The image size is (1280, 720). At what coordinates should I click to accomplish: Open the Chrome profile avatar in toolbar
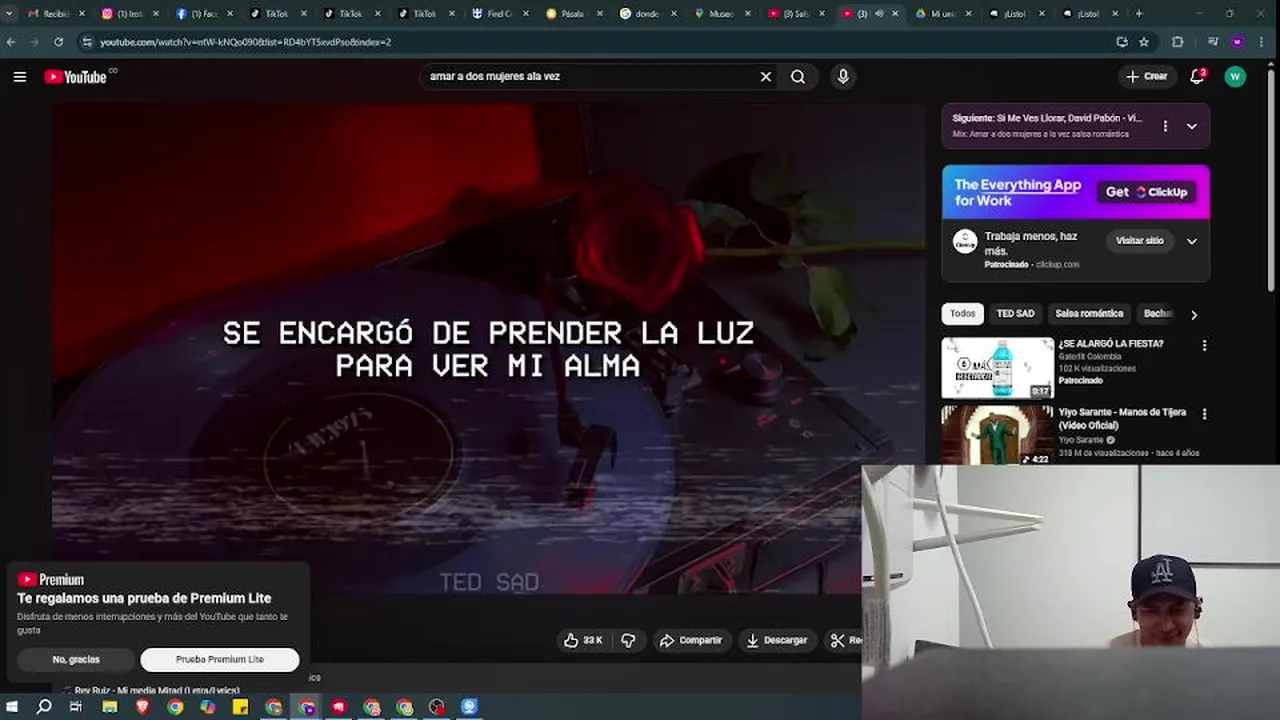(x=1237, y=42)
